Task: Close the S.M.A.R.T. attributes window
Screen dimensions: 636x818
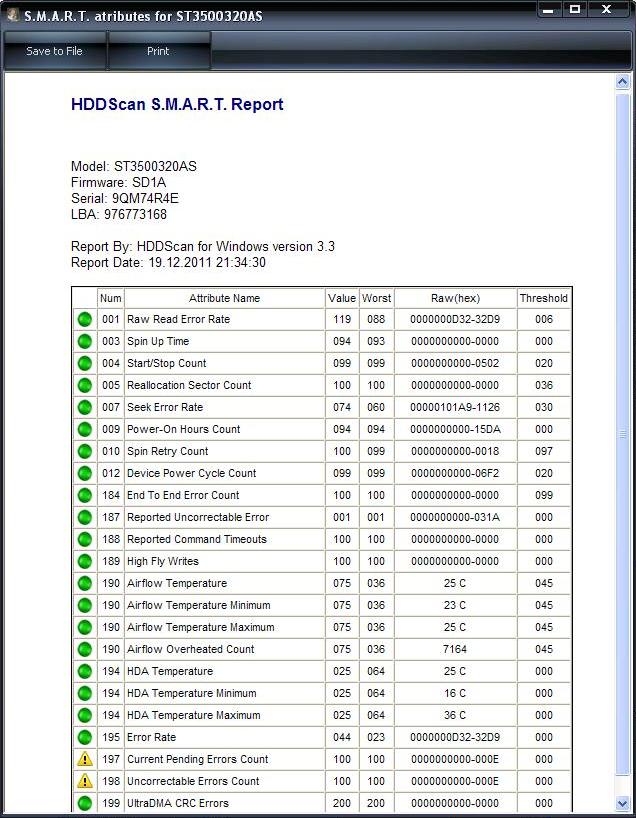Action: [x=607, y=9]
